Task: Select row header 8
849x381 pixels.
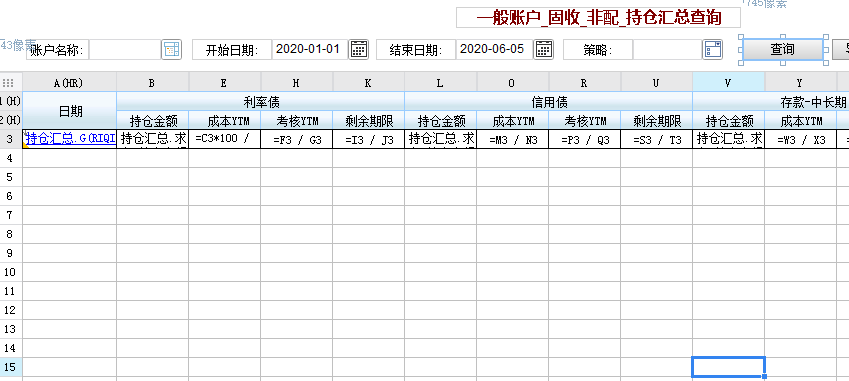Action: (x=11, y=234)
